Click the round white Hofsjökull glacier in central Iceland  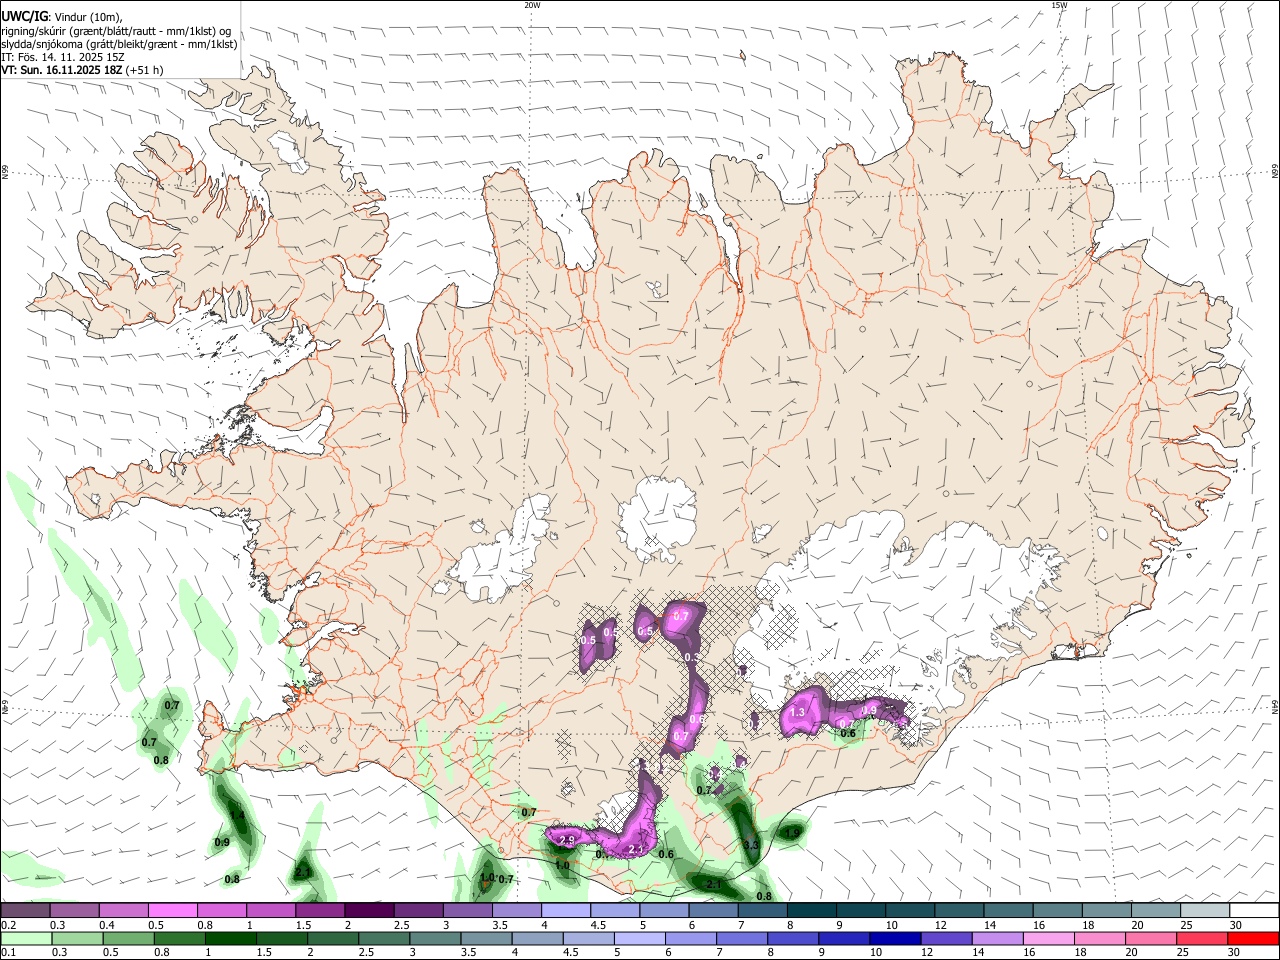(x=658, y=518)
